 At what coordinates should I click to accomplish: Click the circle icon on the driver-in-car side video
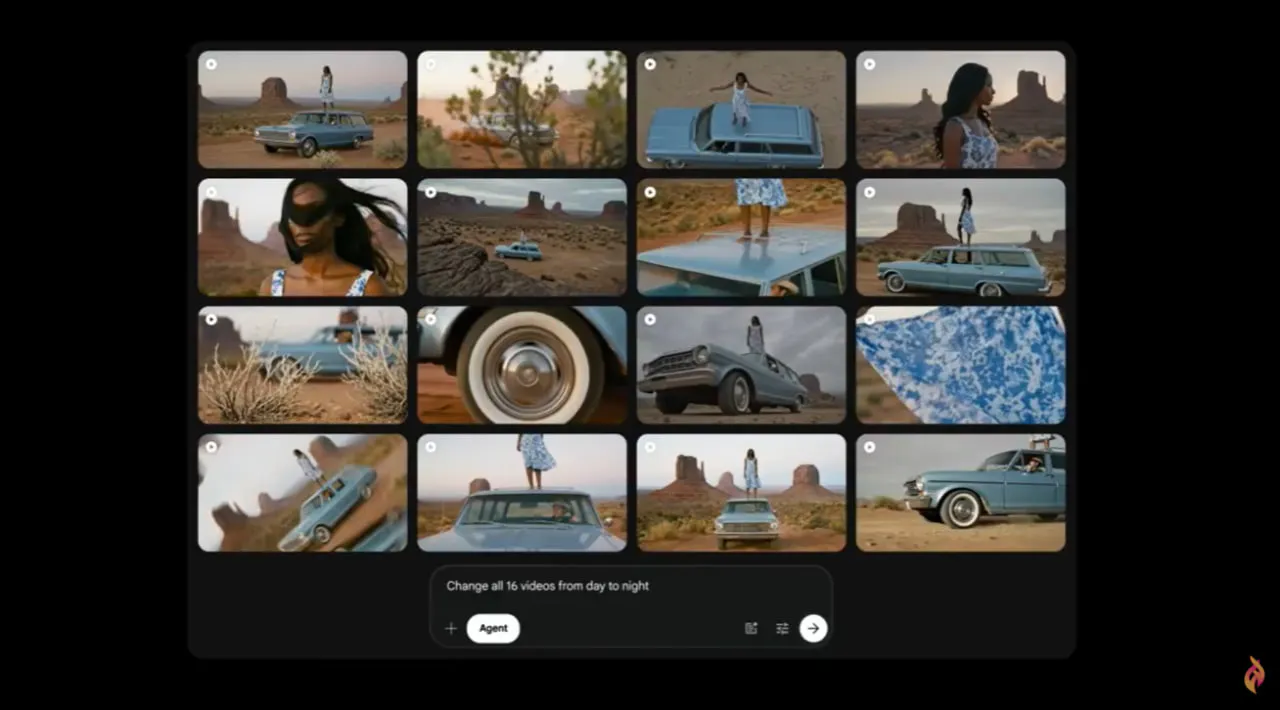(869, 447)
